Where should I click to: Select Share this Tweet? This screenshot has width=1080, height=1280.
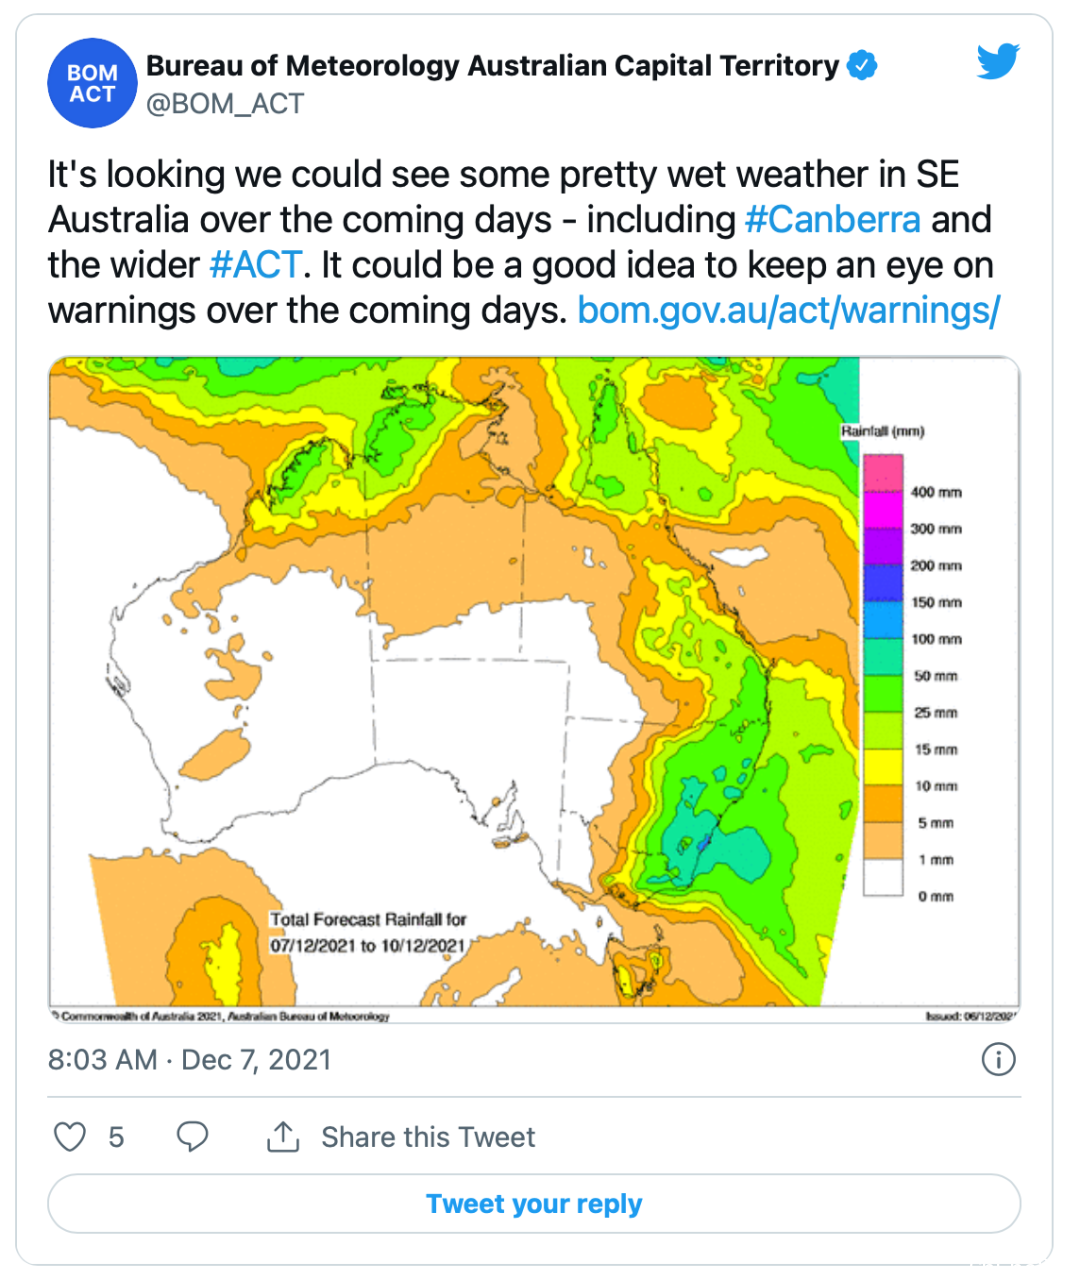pyautogui.click(x=428, y=1137)
